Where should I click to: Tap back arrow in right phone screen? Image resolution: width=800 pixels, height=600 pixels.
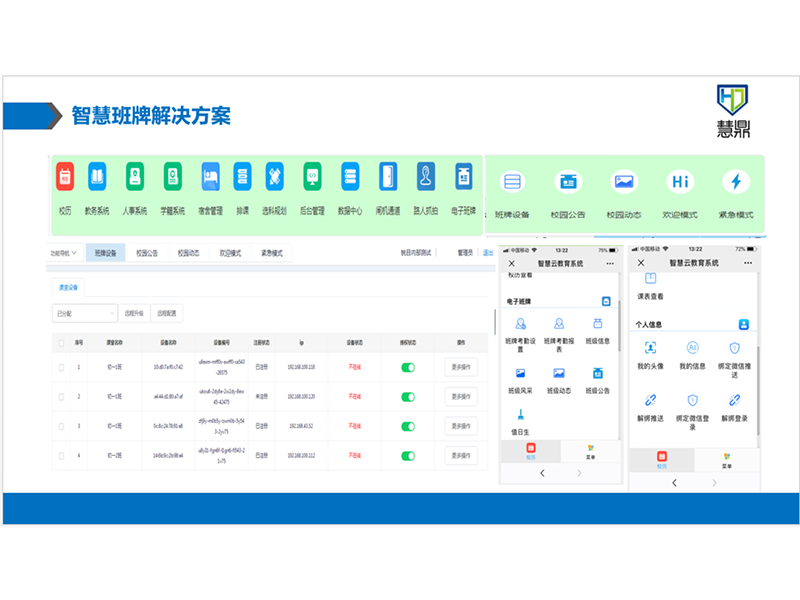pos(673,483)
